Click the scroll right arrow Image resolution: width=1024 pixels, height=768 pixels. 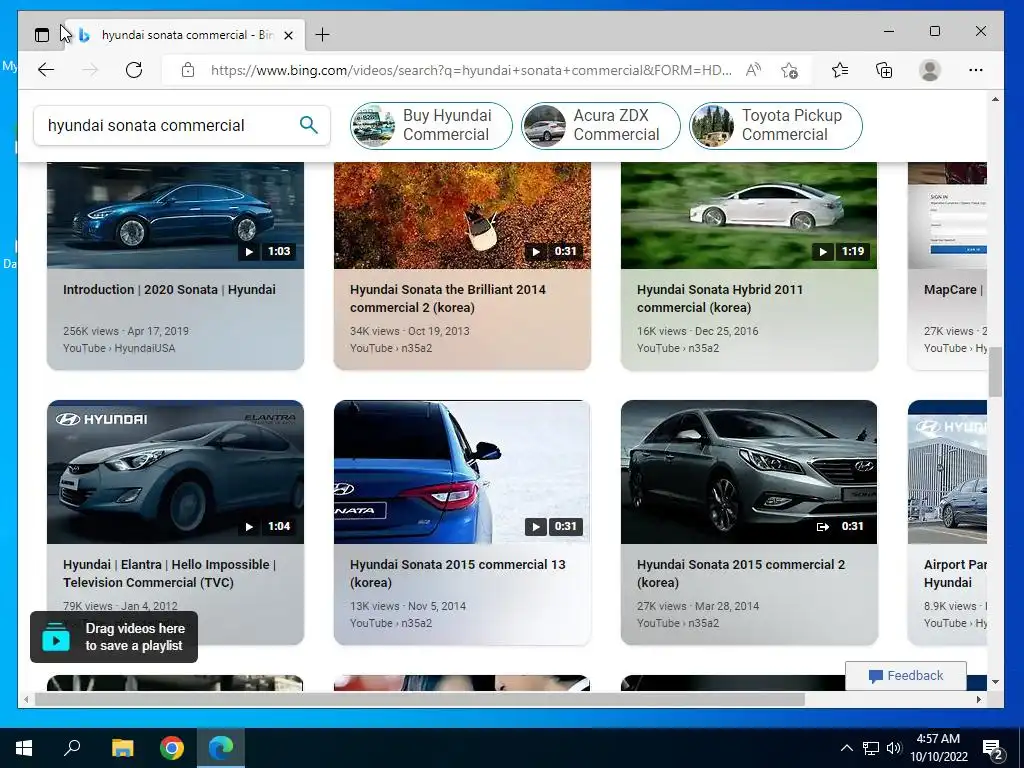(x=978, y=699)
